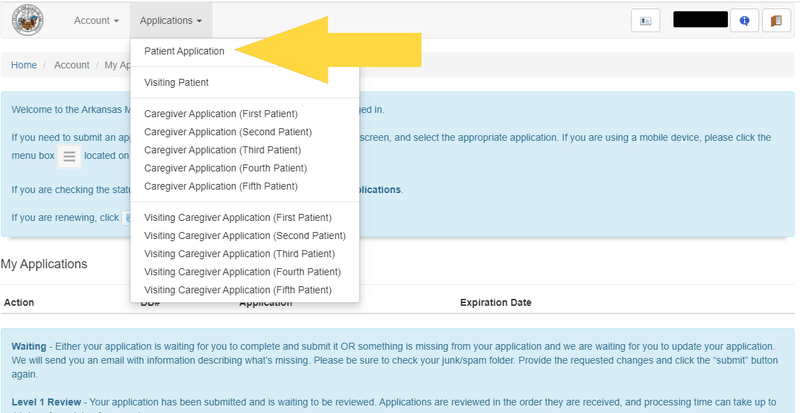
Task: Select Caregiver Application (Second Patient)
Action: (x=225, y=132)
